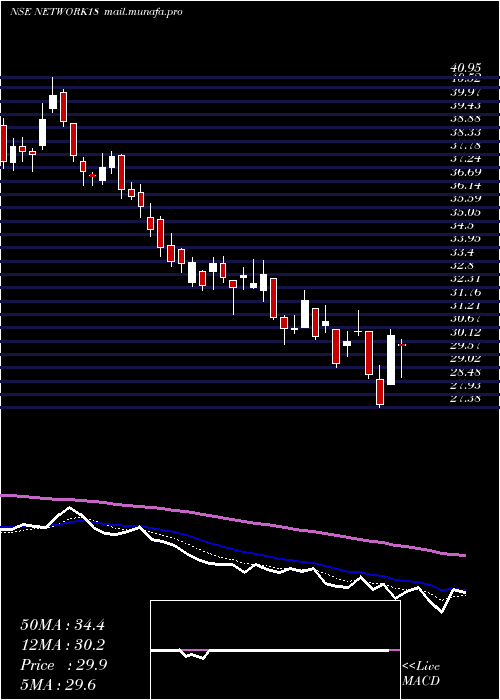Image resolution: width=500 pixels, height=700 pixels.
Task: Select the 39.43 price level label
Action: tap(465, 105)
